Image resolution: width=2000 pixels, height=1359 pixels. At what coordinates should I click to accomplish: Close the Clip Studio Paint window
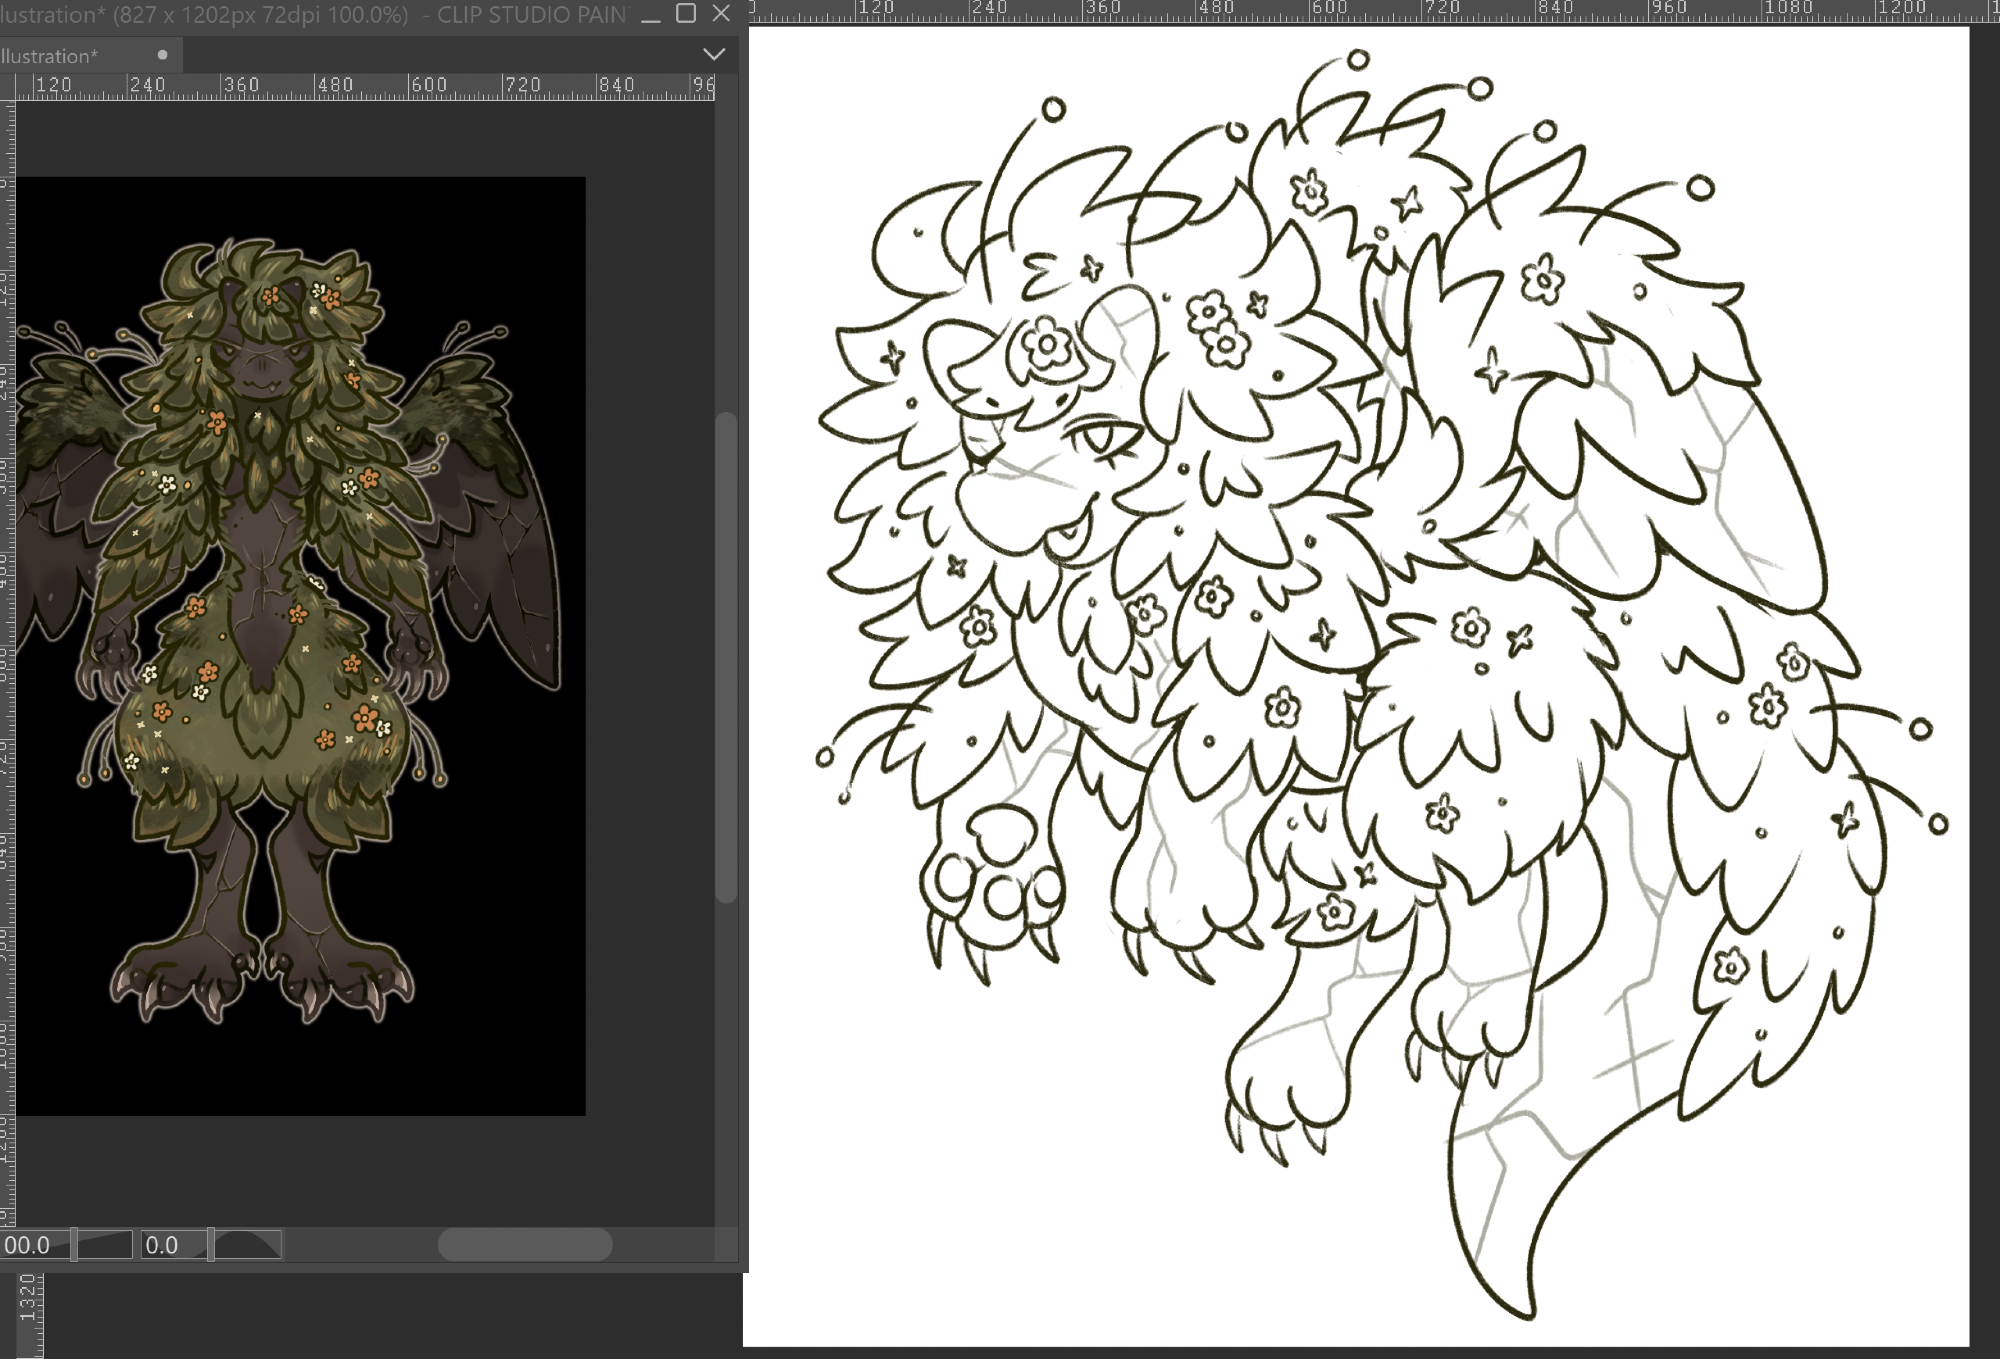tap(721, 14)
